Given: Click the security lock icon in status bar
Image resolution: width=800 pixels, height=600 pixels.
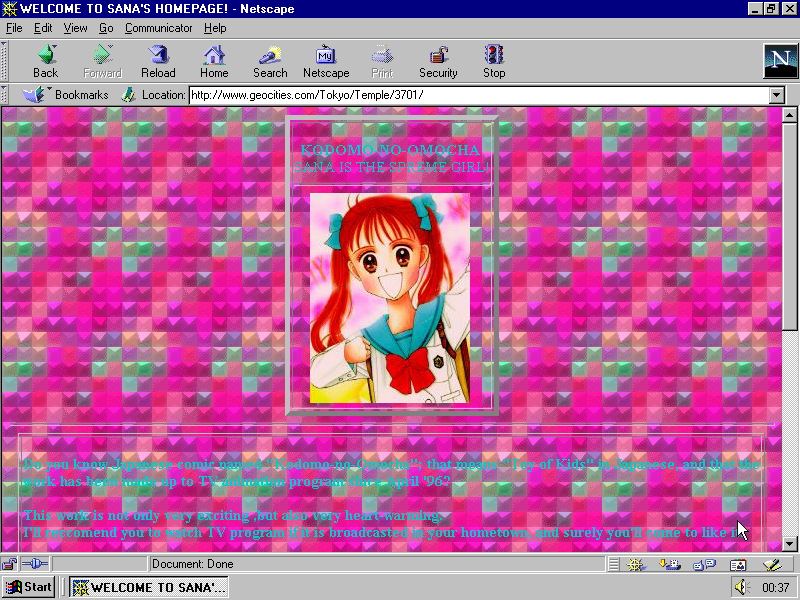Looking at the screenshot, I should (9, 564).
